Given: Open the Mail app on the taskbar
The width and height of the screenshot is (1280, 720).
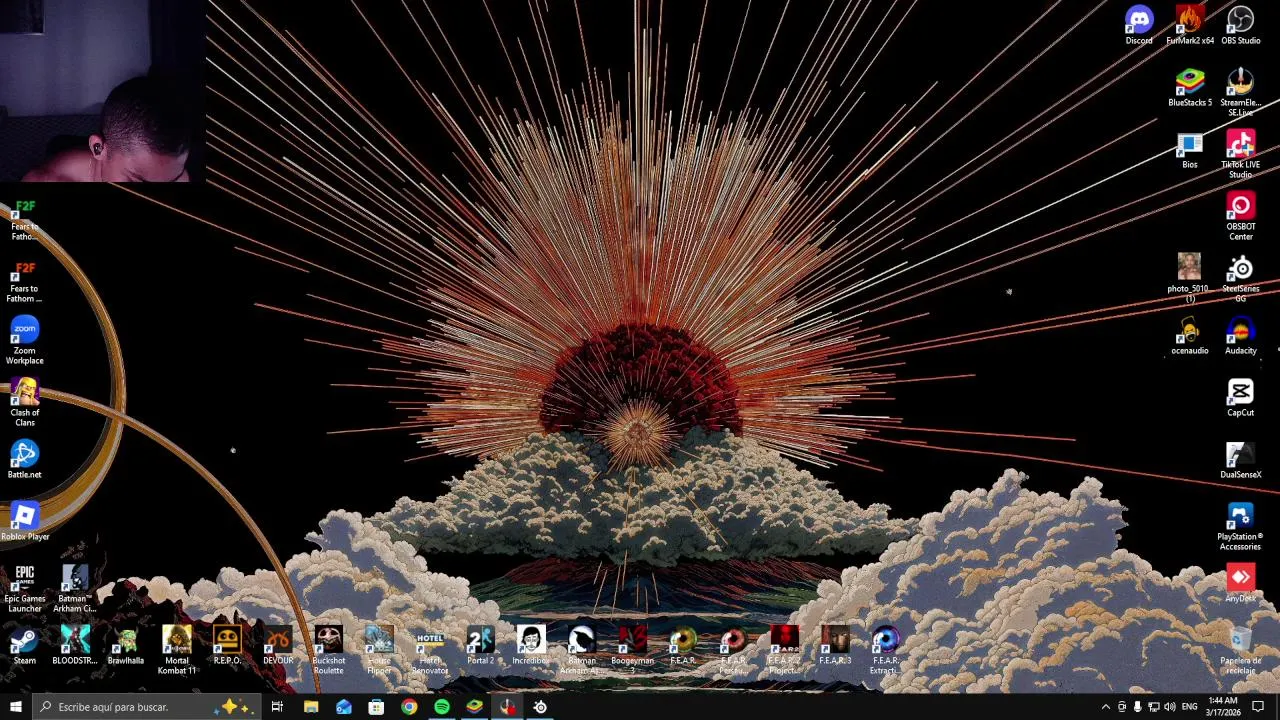Looking at the screenshot, I should pyautogui.click(x=344, y=707).
